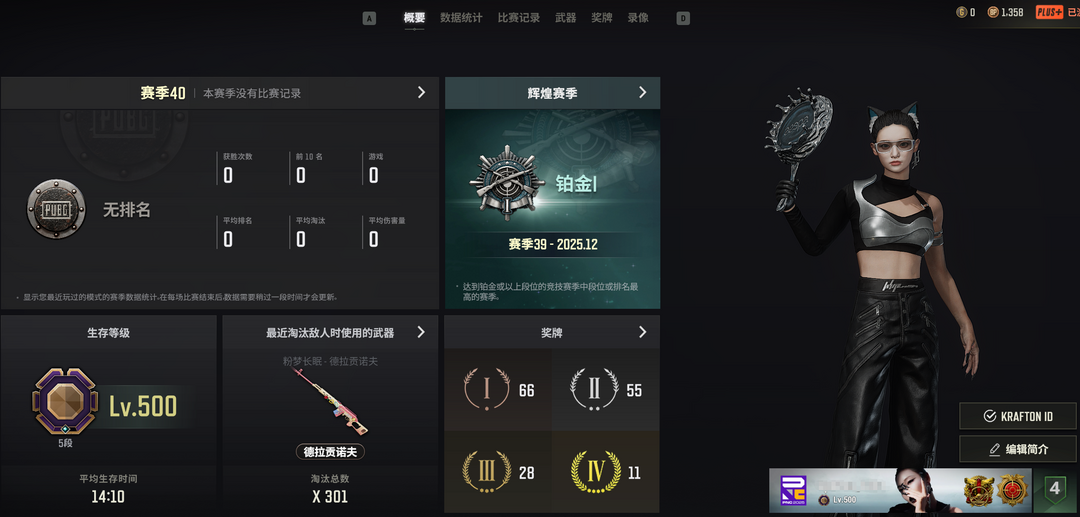Viewport: 1080px width, 517px height.
Task: Select the gold medal IV laurel icon
Action: [x=595, y=472]
